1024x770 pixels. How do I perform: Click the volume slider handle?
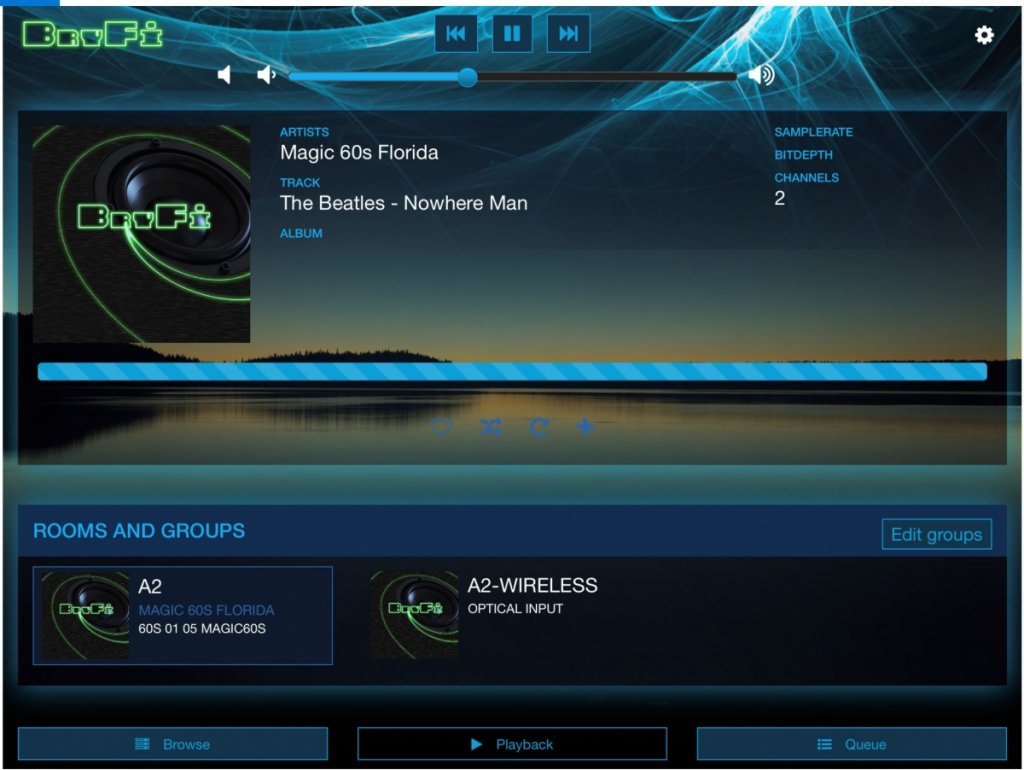point(467,77)
